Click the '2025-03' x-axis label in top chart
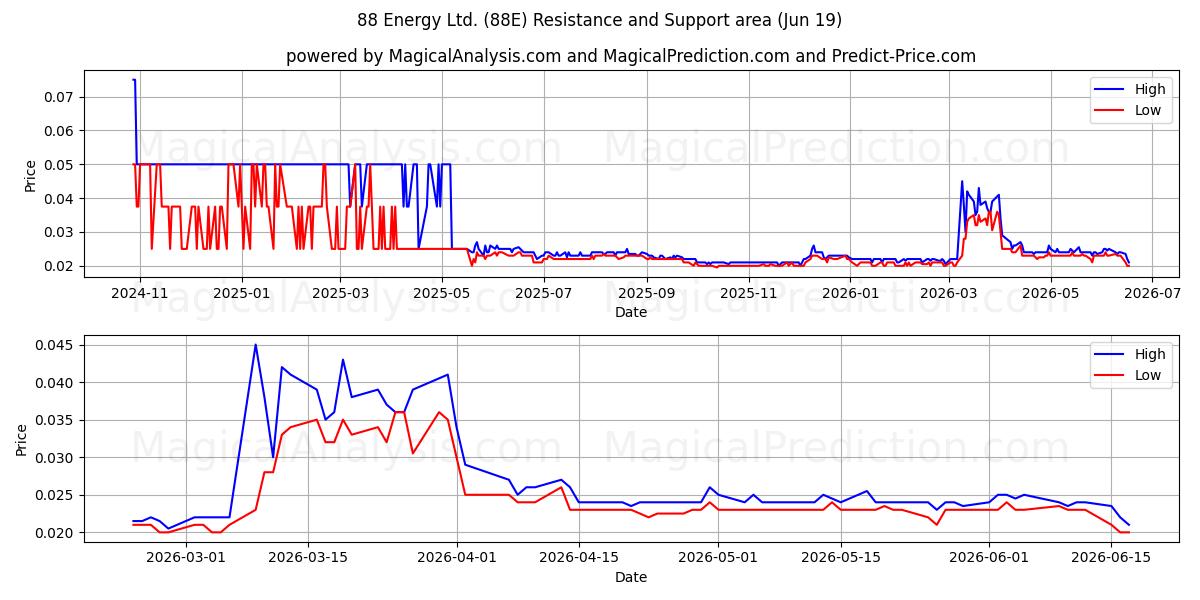1200x600 pixels. (x=340, y=293)
